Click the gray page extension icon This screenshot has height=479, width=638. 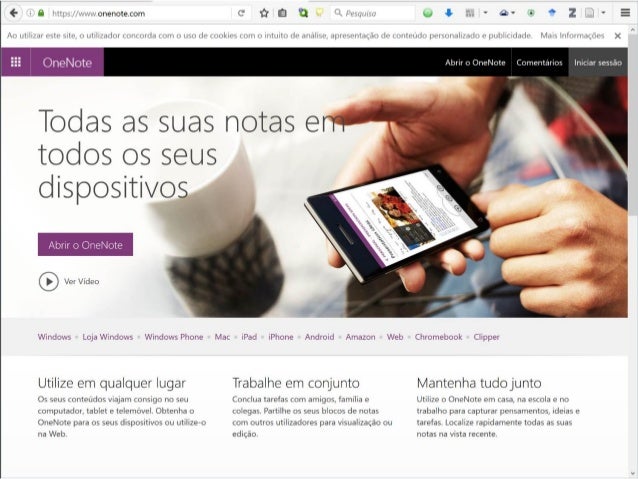(590, 13)
